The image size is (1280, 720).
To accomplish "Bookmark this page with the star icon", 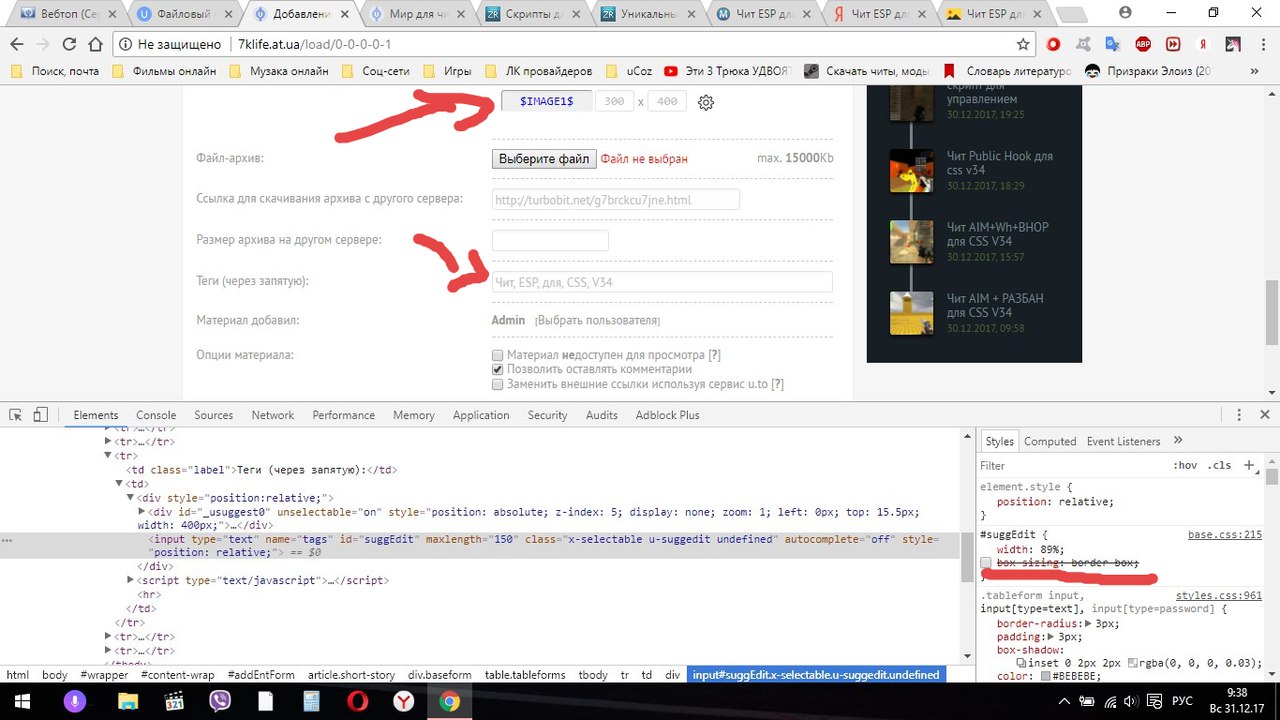I will pyautogui.click(x=1023, y=45).
